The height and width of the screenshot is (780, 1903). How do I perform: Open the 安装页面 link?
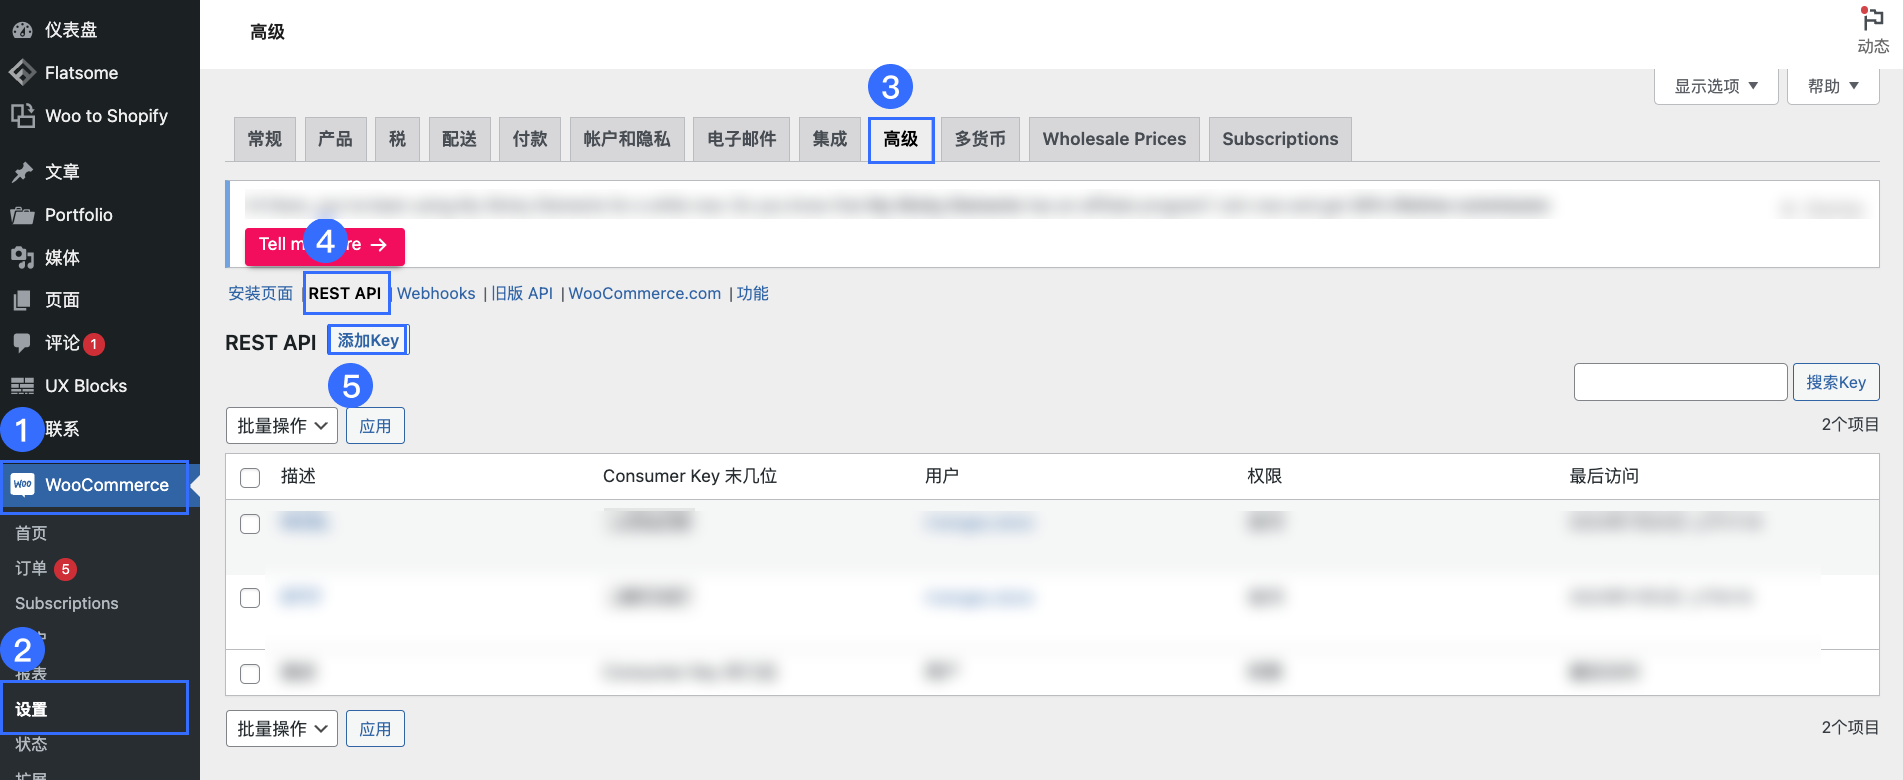pyautogui.click(x=260, y=293)
